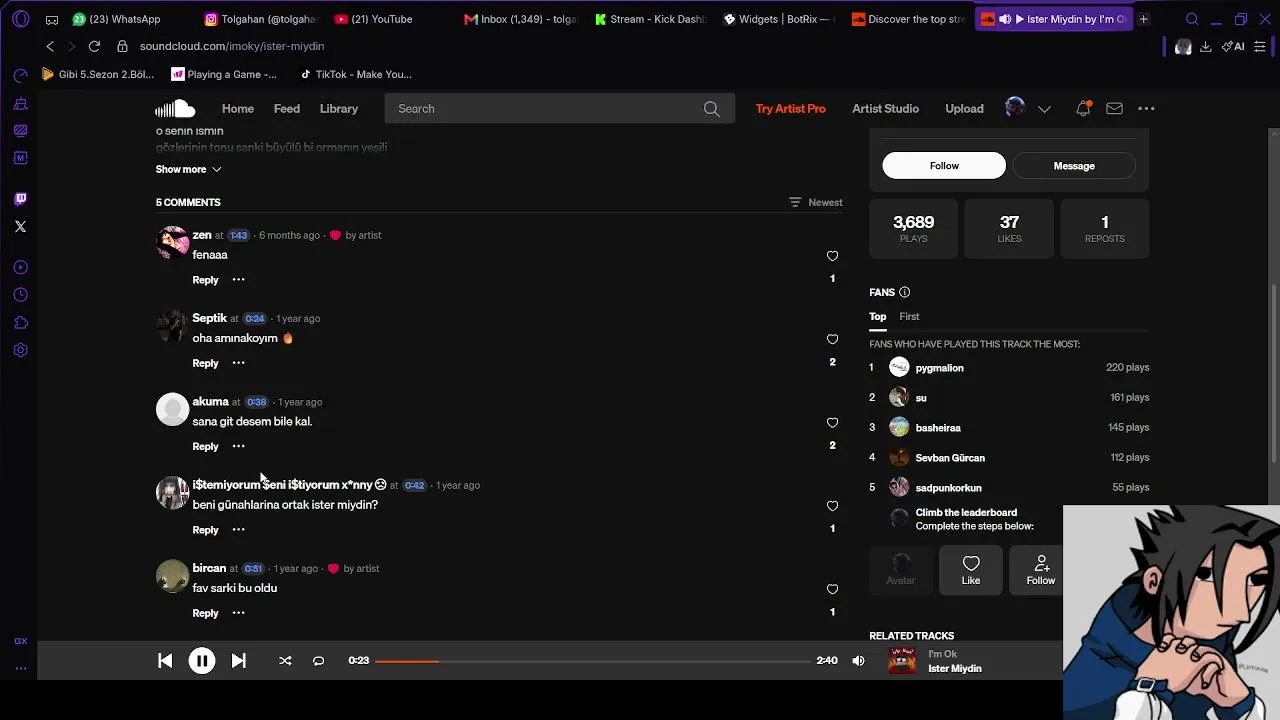
Task: Open SoundCloud header more options menu
Action: [x=1146, y=109]
